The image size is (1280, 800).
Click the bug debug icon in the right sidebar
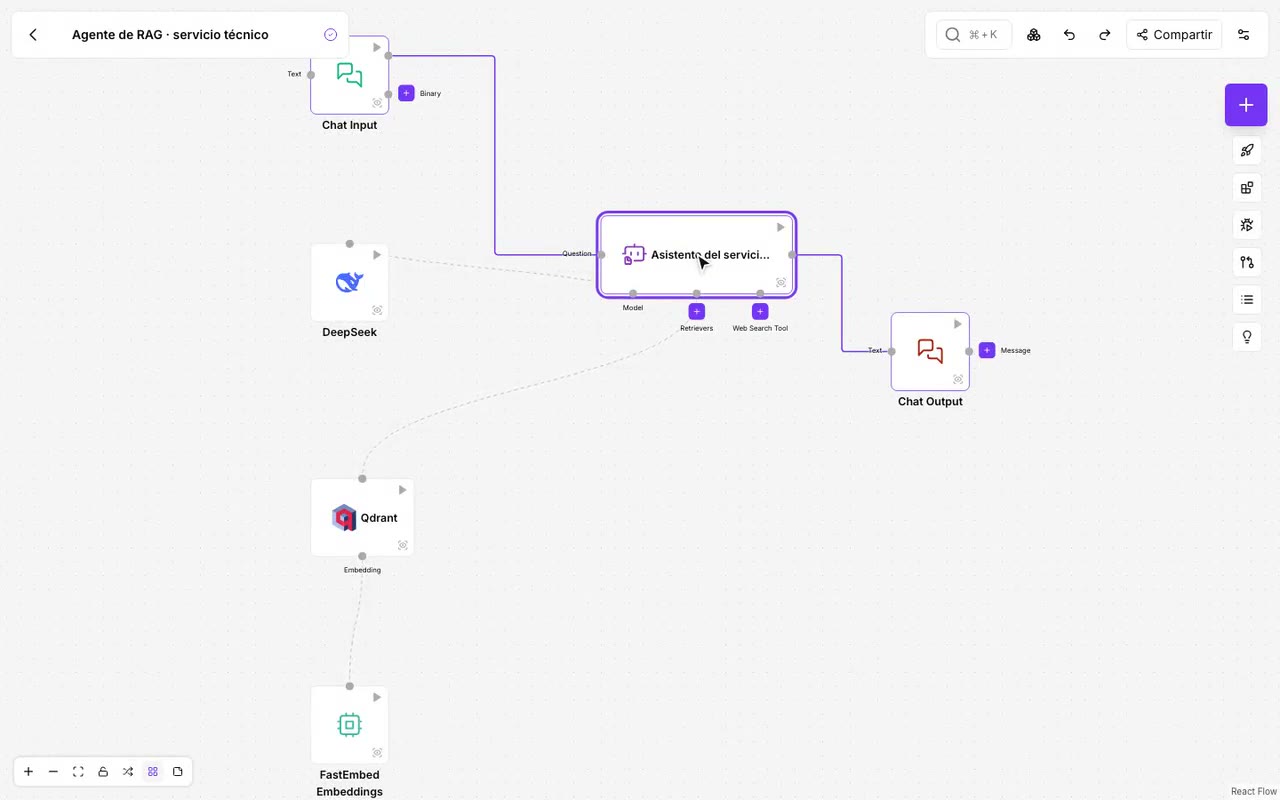1247,225
